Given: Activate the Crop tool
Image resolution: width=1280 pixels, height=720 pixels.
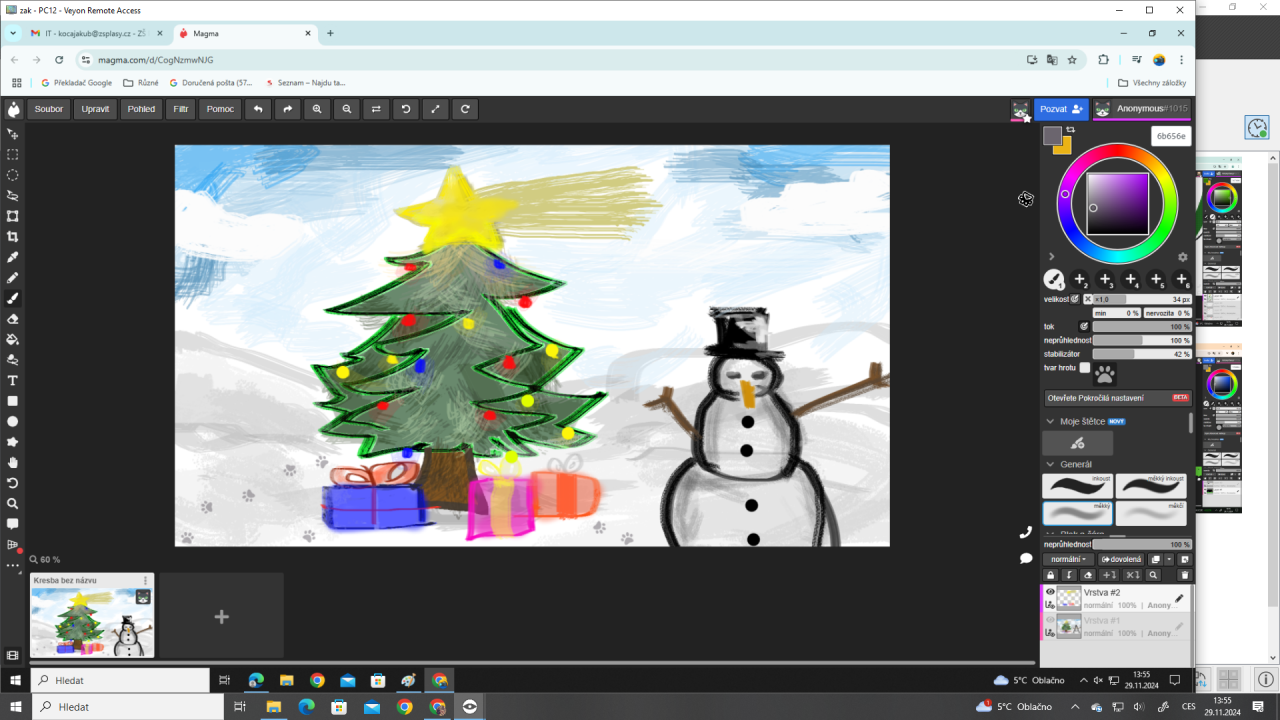Looking at the screenshot, I should point(13,237).
